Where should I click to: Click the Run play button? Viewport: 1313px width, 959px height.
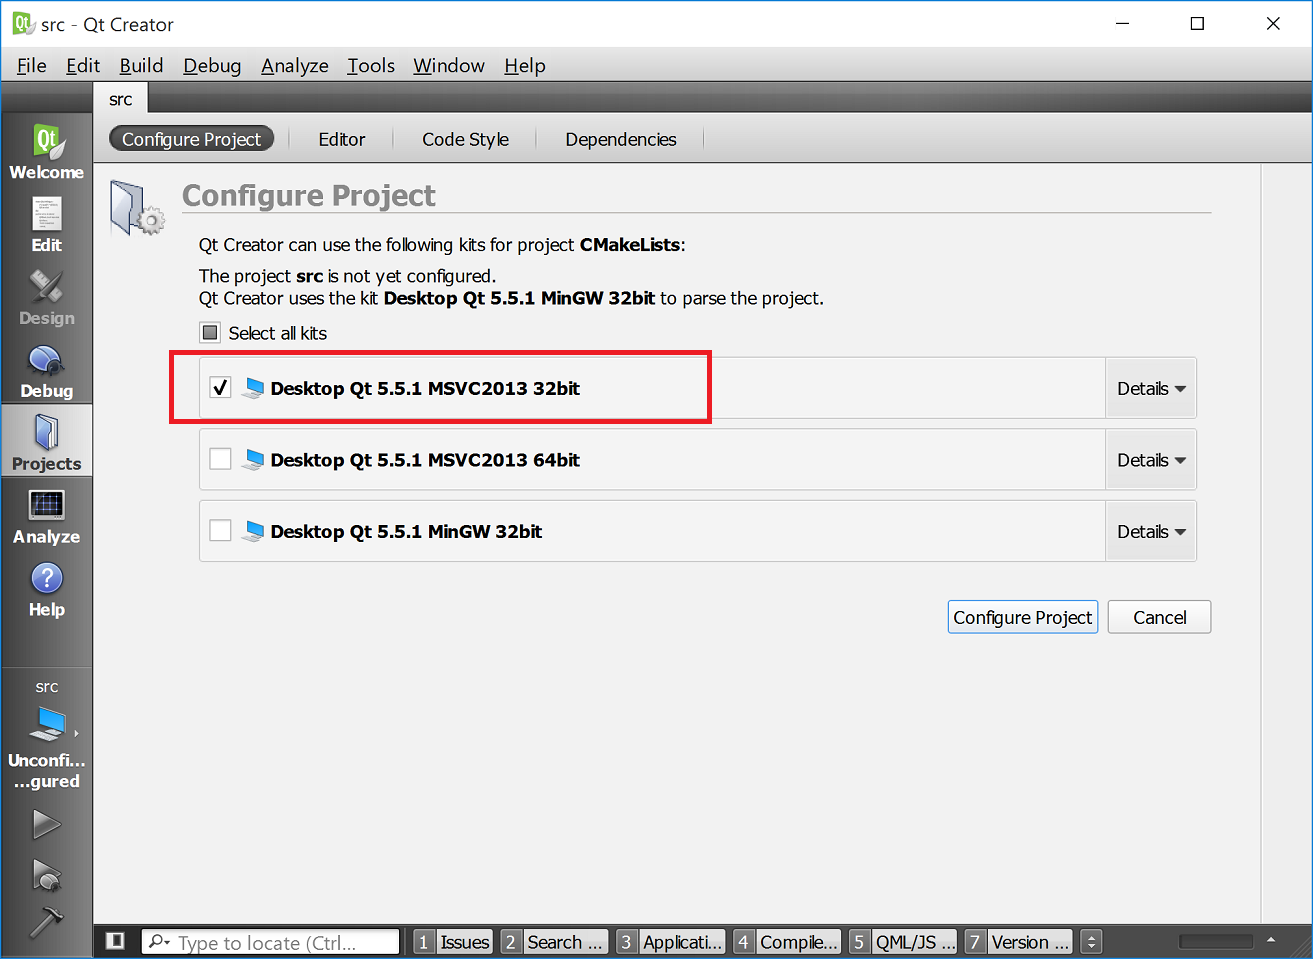(x=46, y=824)
